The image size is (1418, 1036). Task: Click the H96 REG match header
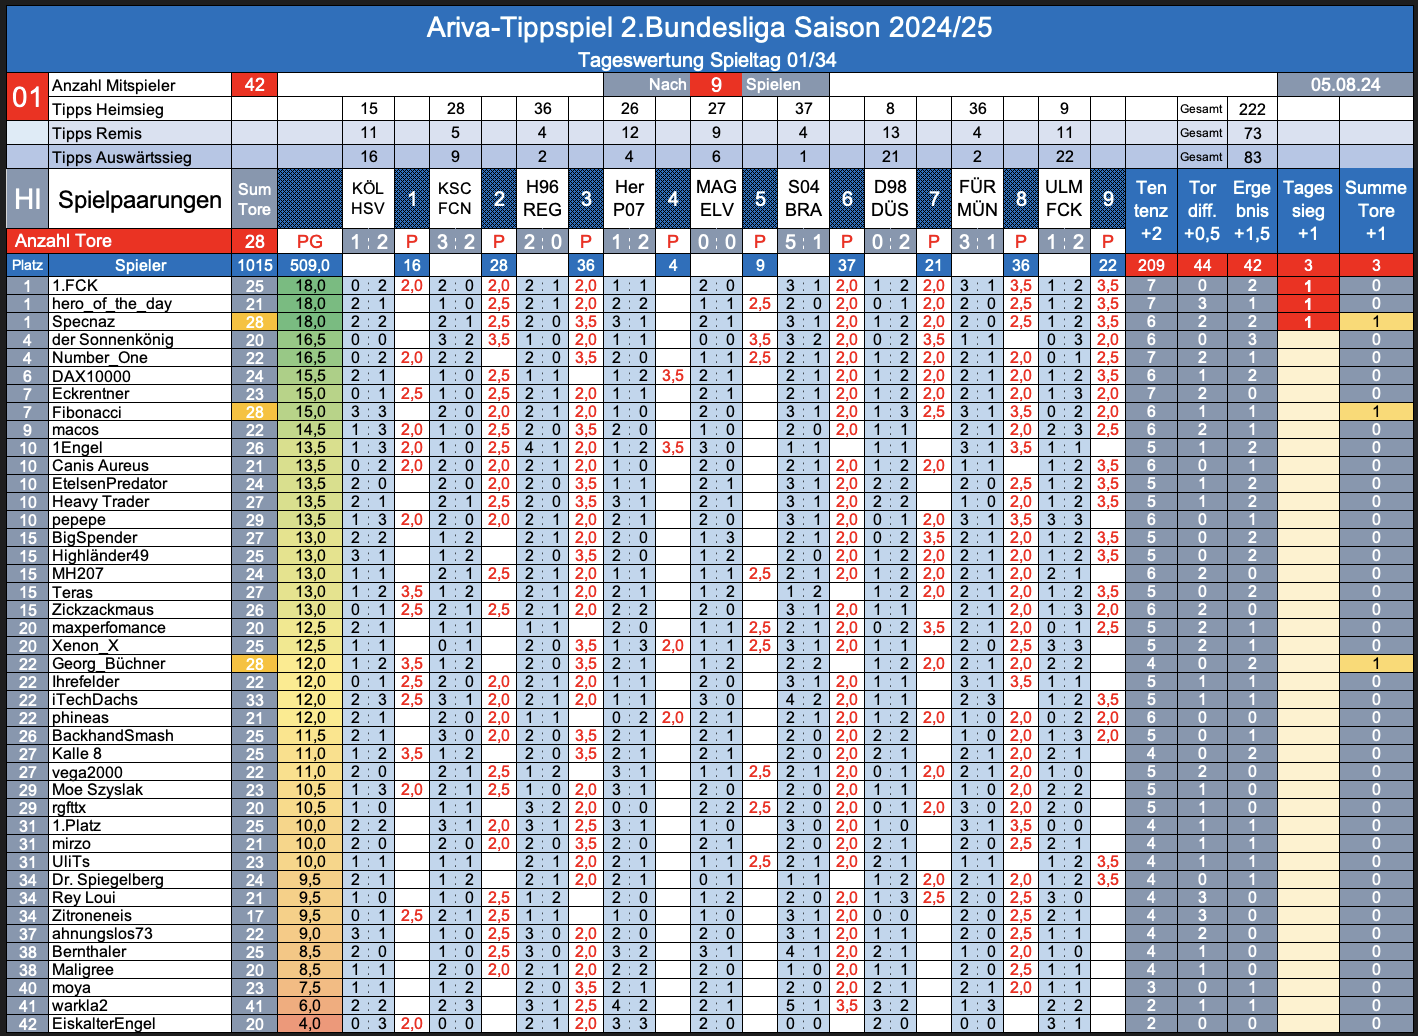[x=542, y=198]
